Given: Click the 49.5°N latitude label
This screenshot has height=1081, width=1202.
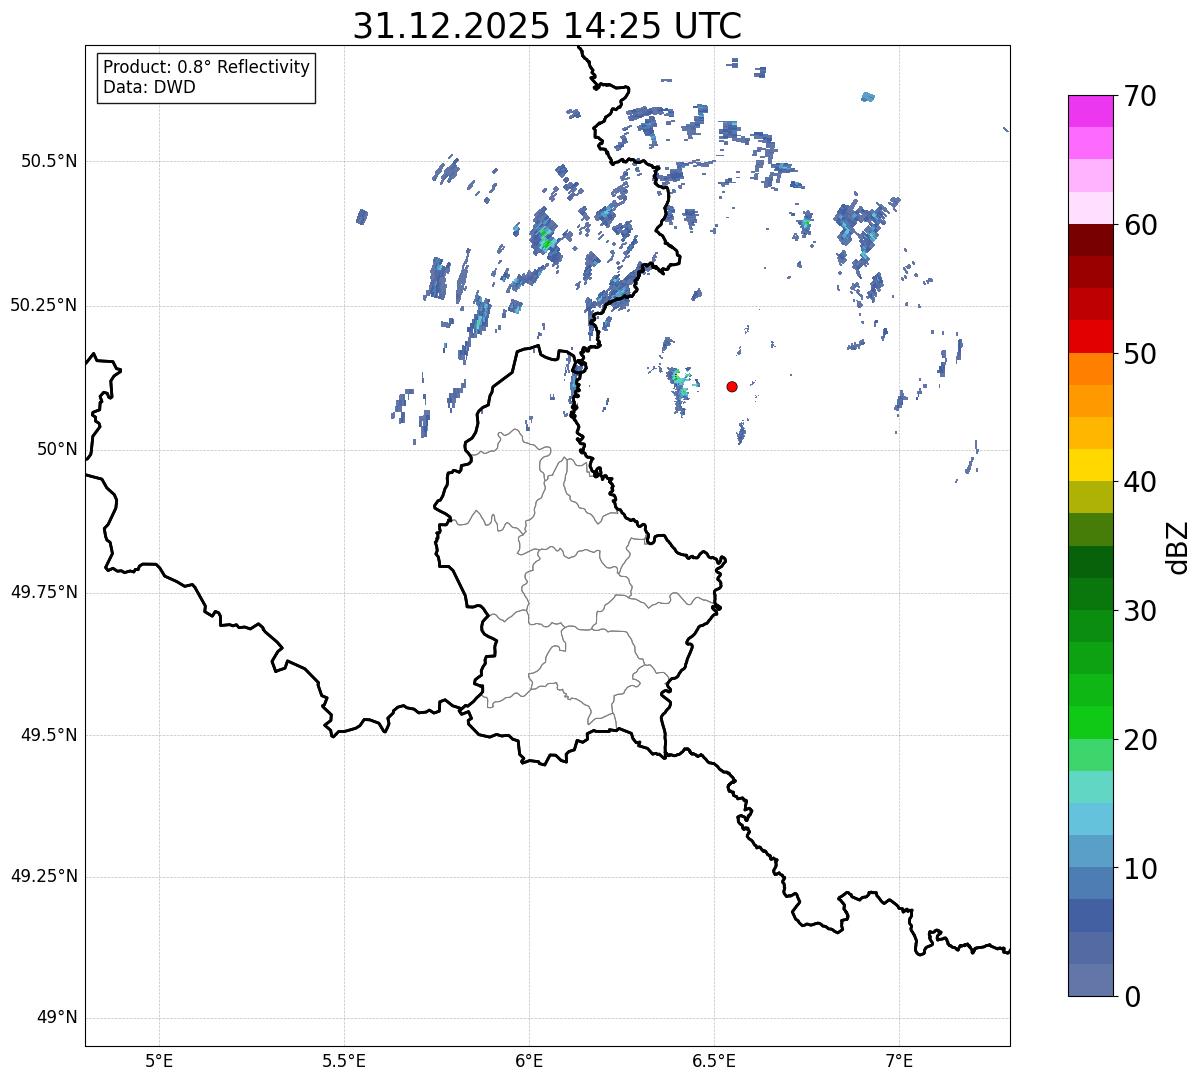Looking at the screenshot, I should point(49,735).
